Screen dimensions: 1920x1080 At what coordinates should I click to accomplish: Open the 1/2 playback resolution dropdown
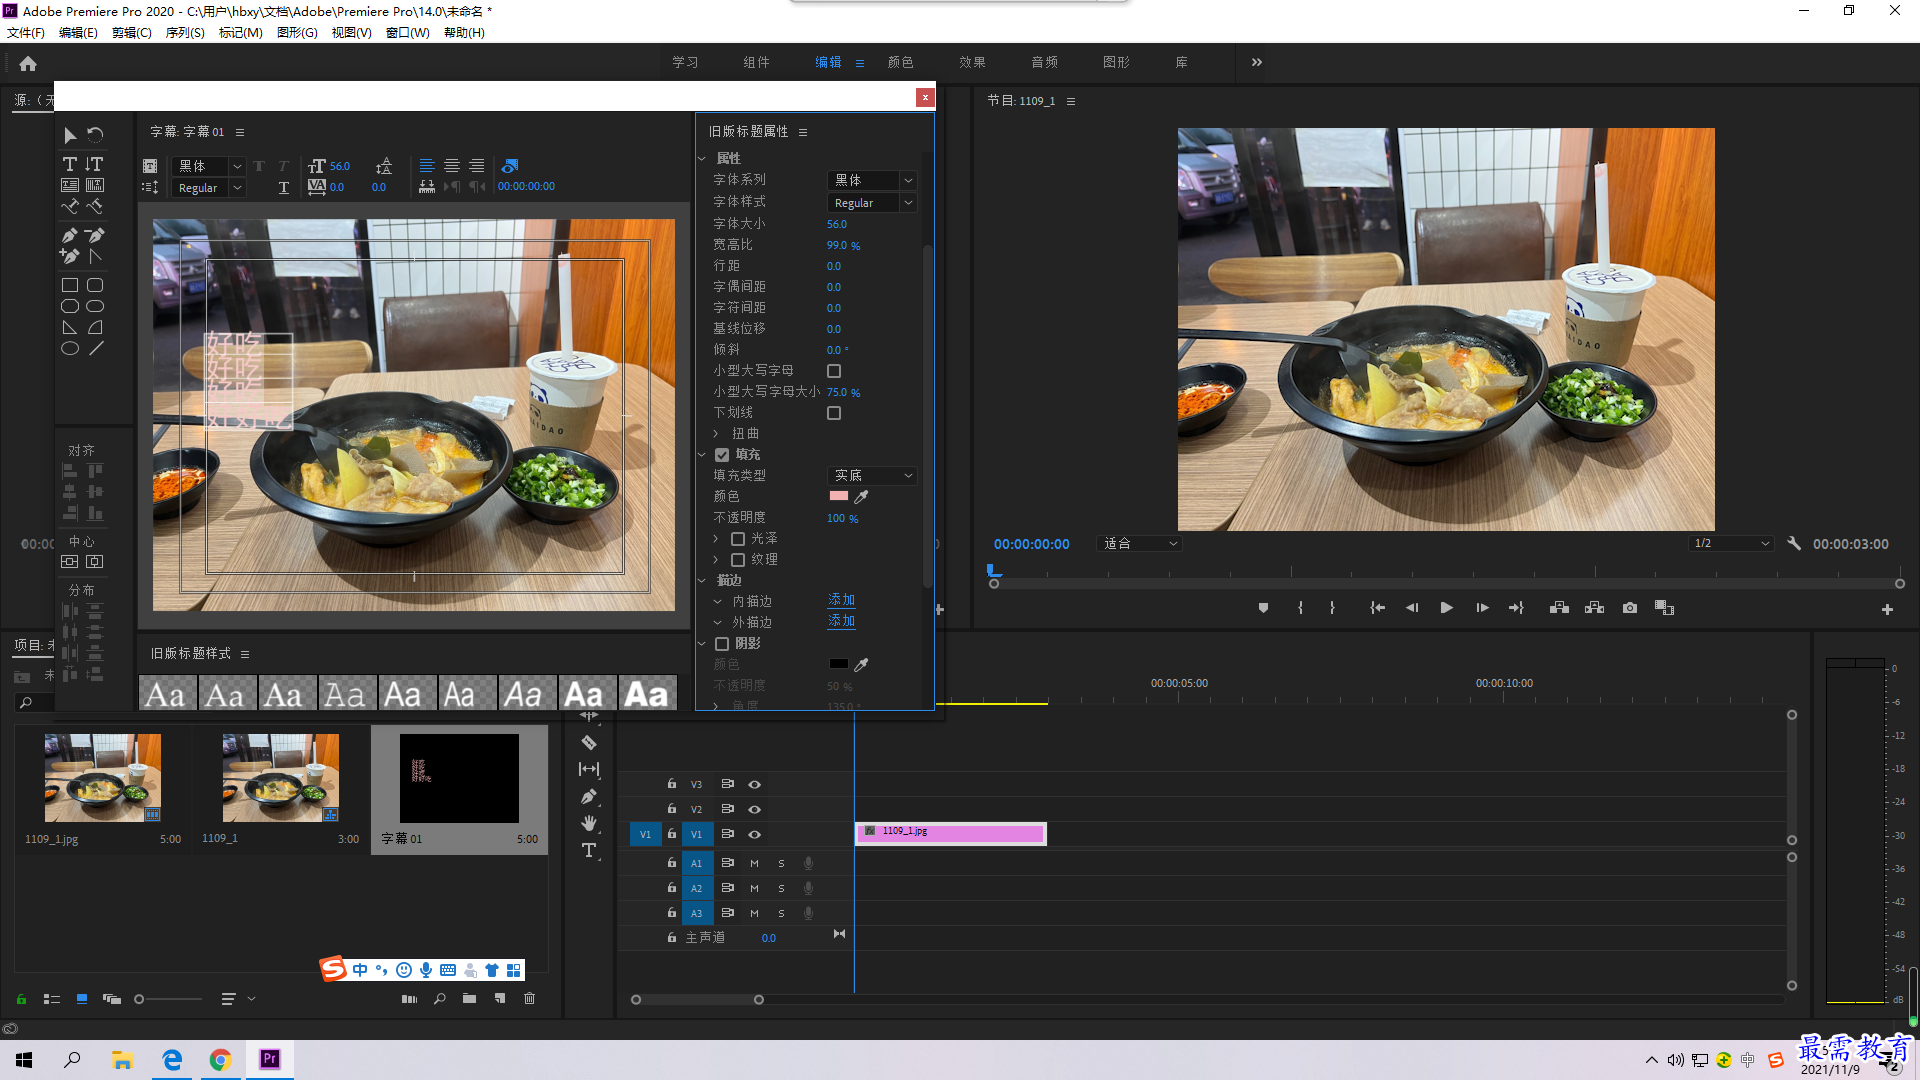[x=1731, y=544]
